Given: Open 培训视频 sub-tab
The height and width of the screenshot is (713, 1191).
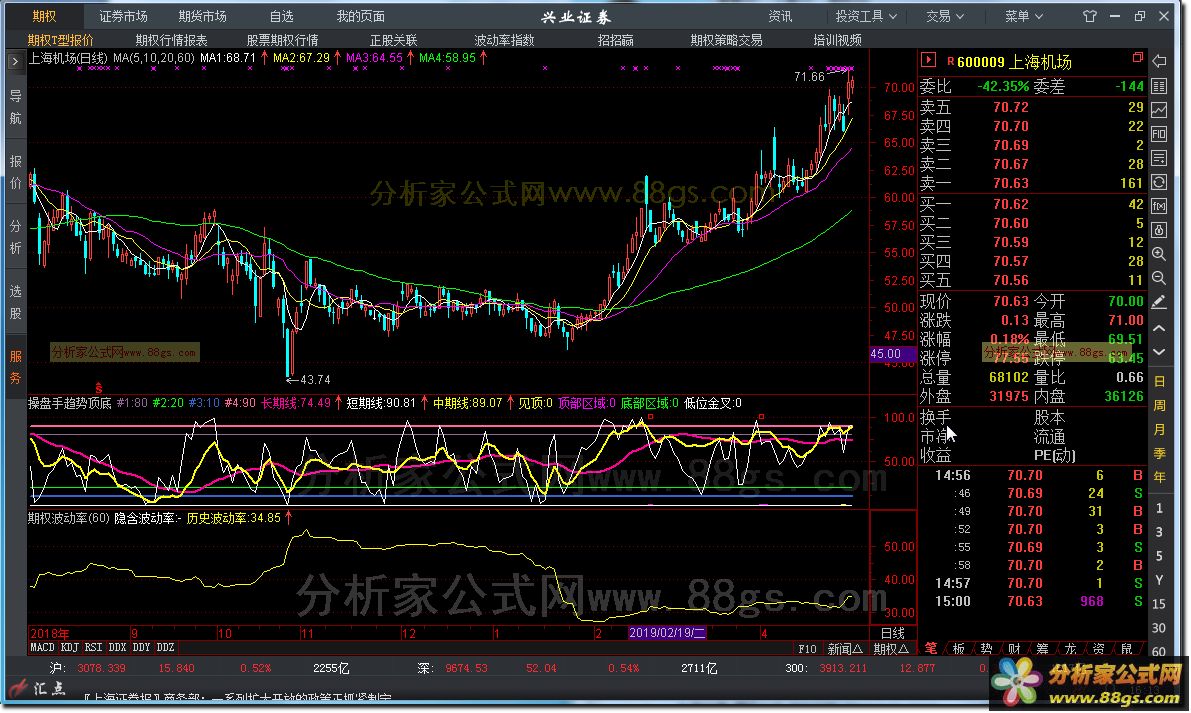Looking at the screenshot, I should tap(837, 40).
